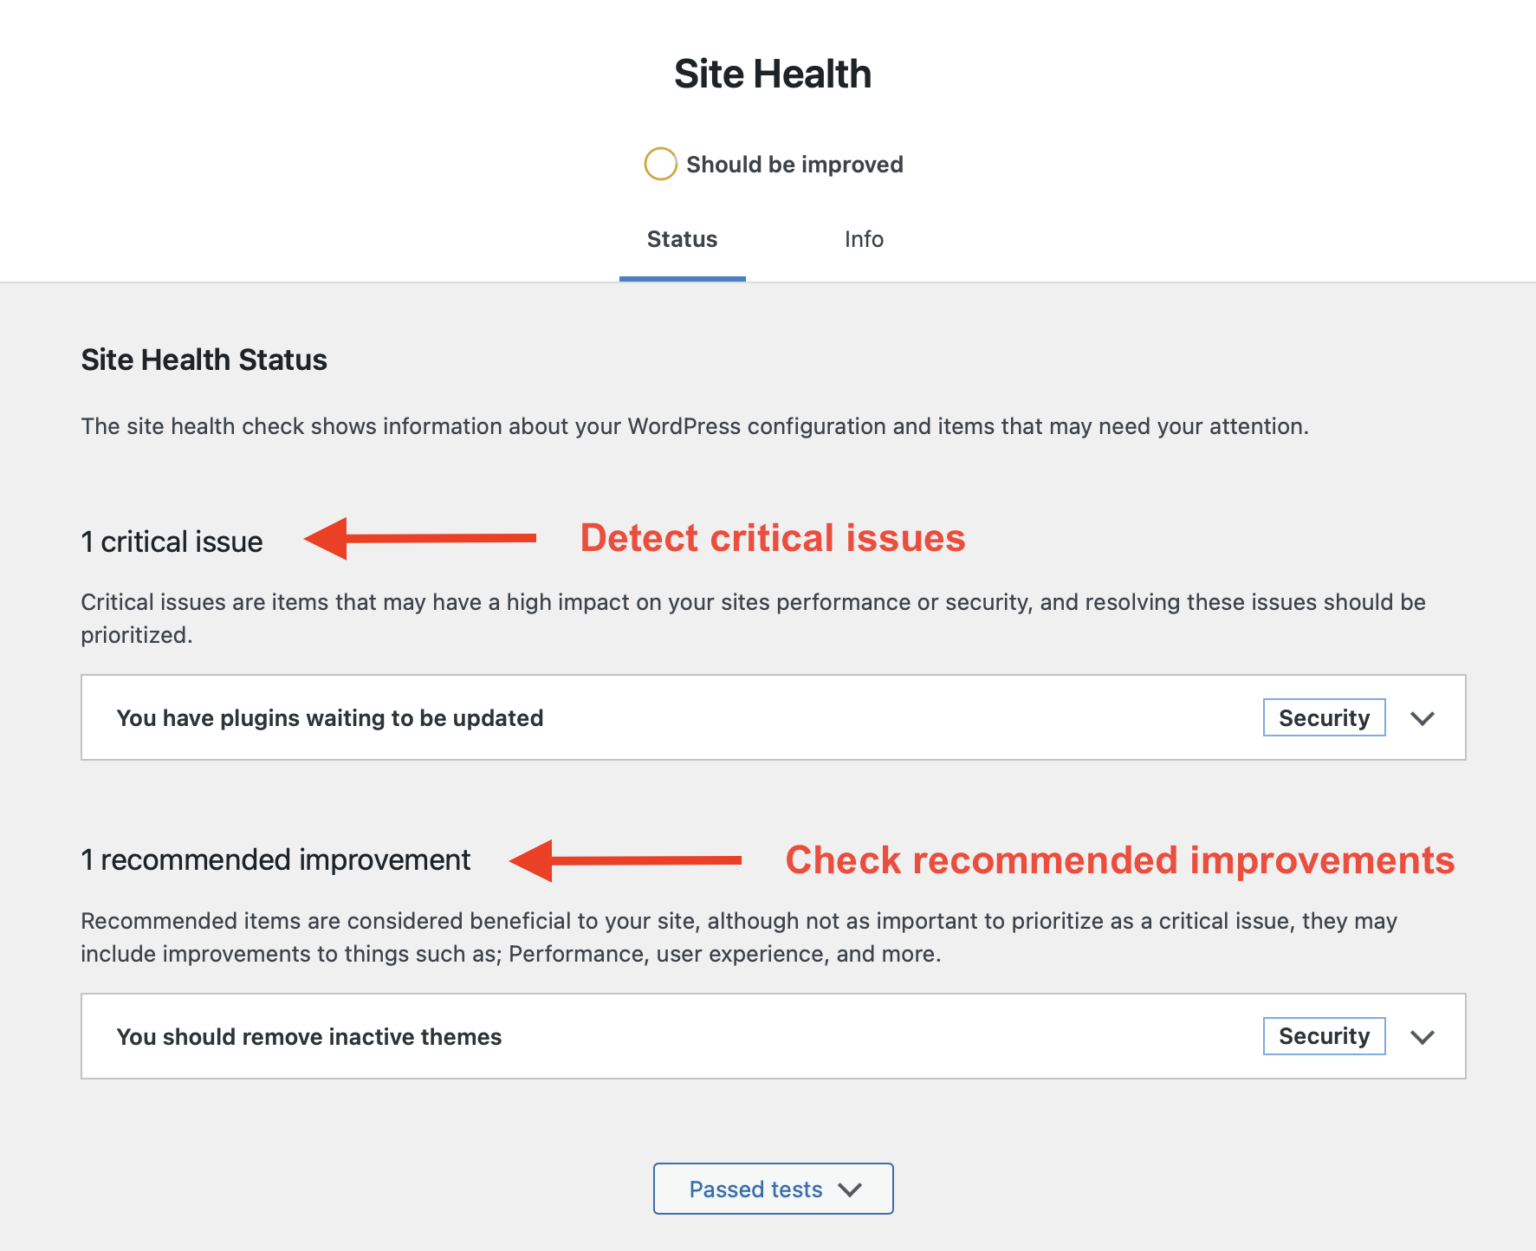Image resolution: width=1536 pixels, height=1251 pixels.
Task: Click the Security badge on the themes recommendation
Action: [x=1323, y=1036]
